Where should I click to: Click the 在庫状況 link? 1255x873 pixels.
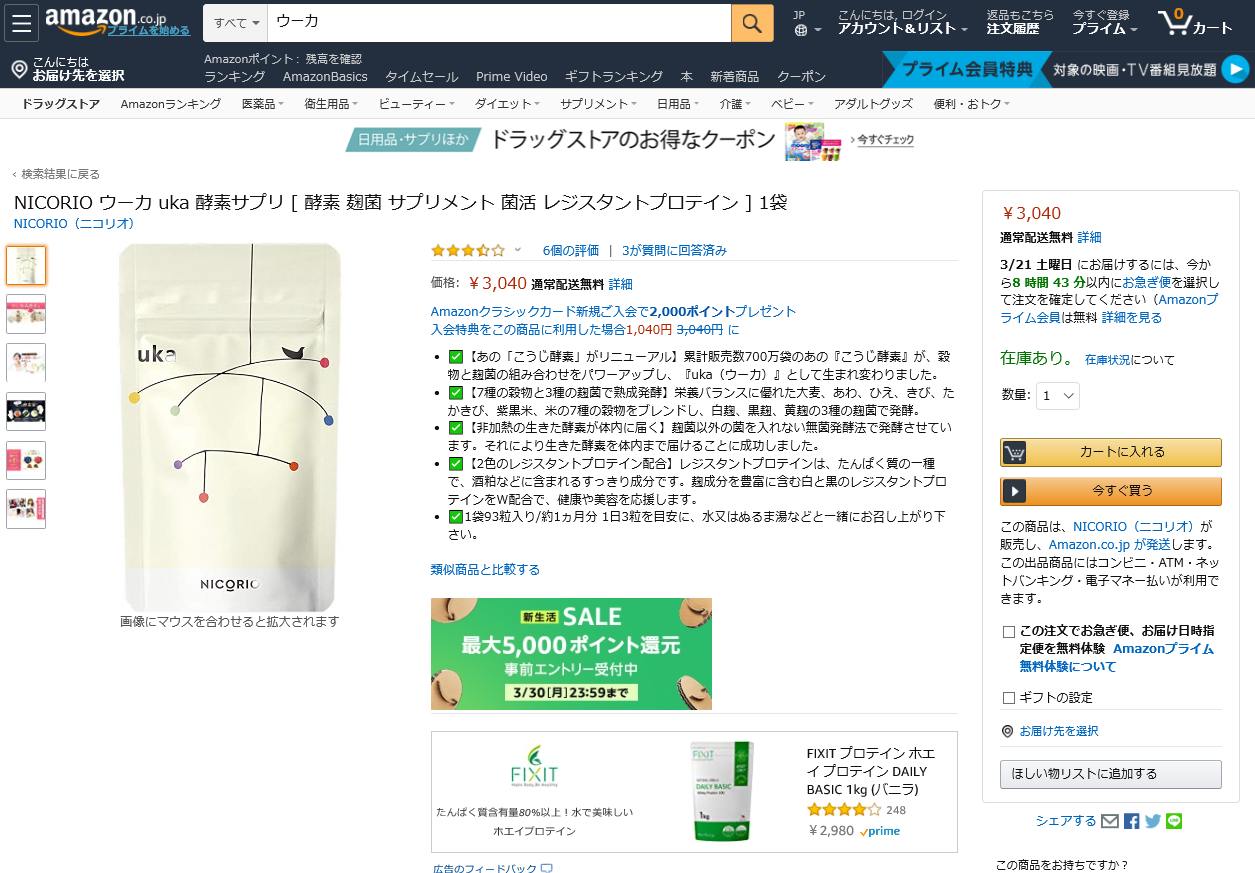tap(1108, 360)
